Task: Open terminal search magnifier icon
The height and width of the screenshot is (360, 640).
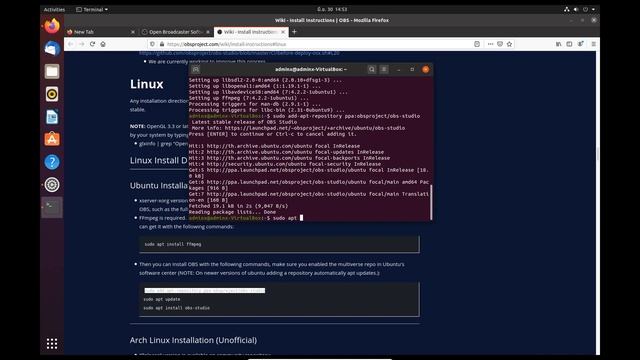Action: (371, 69)
